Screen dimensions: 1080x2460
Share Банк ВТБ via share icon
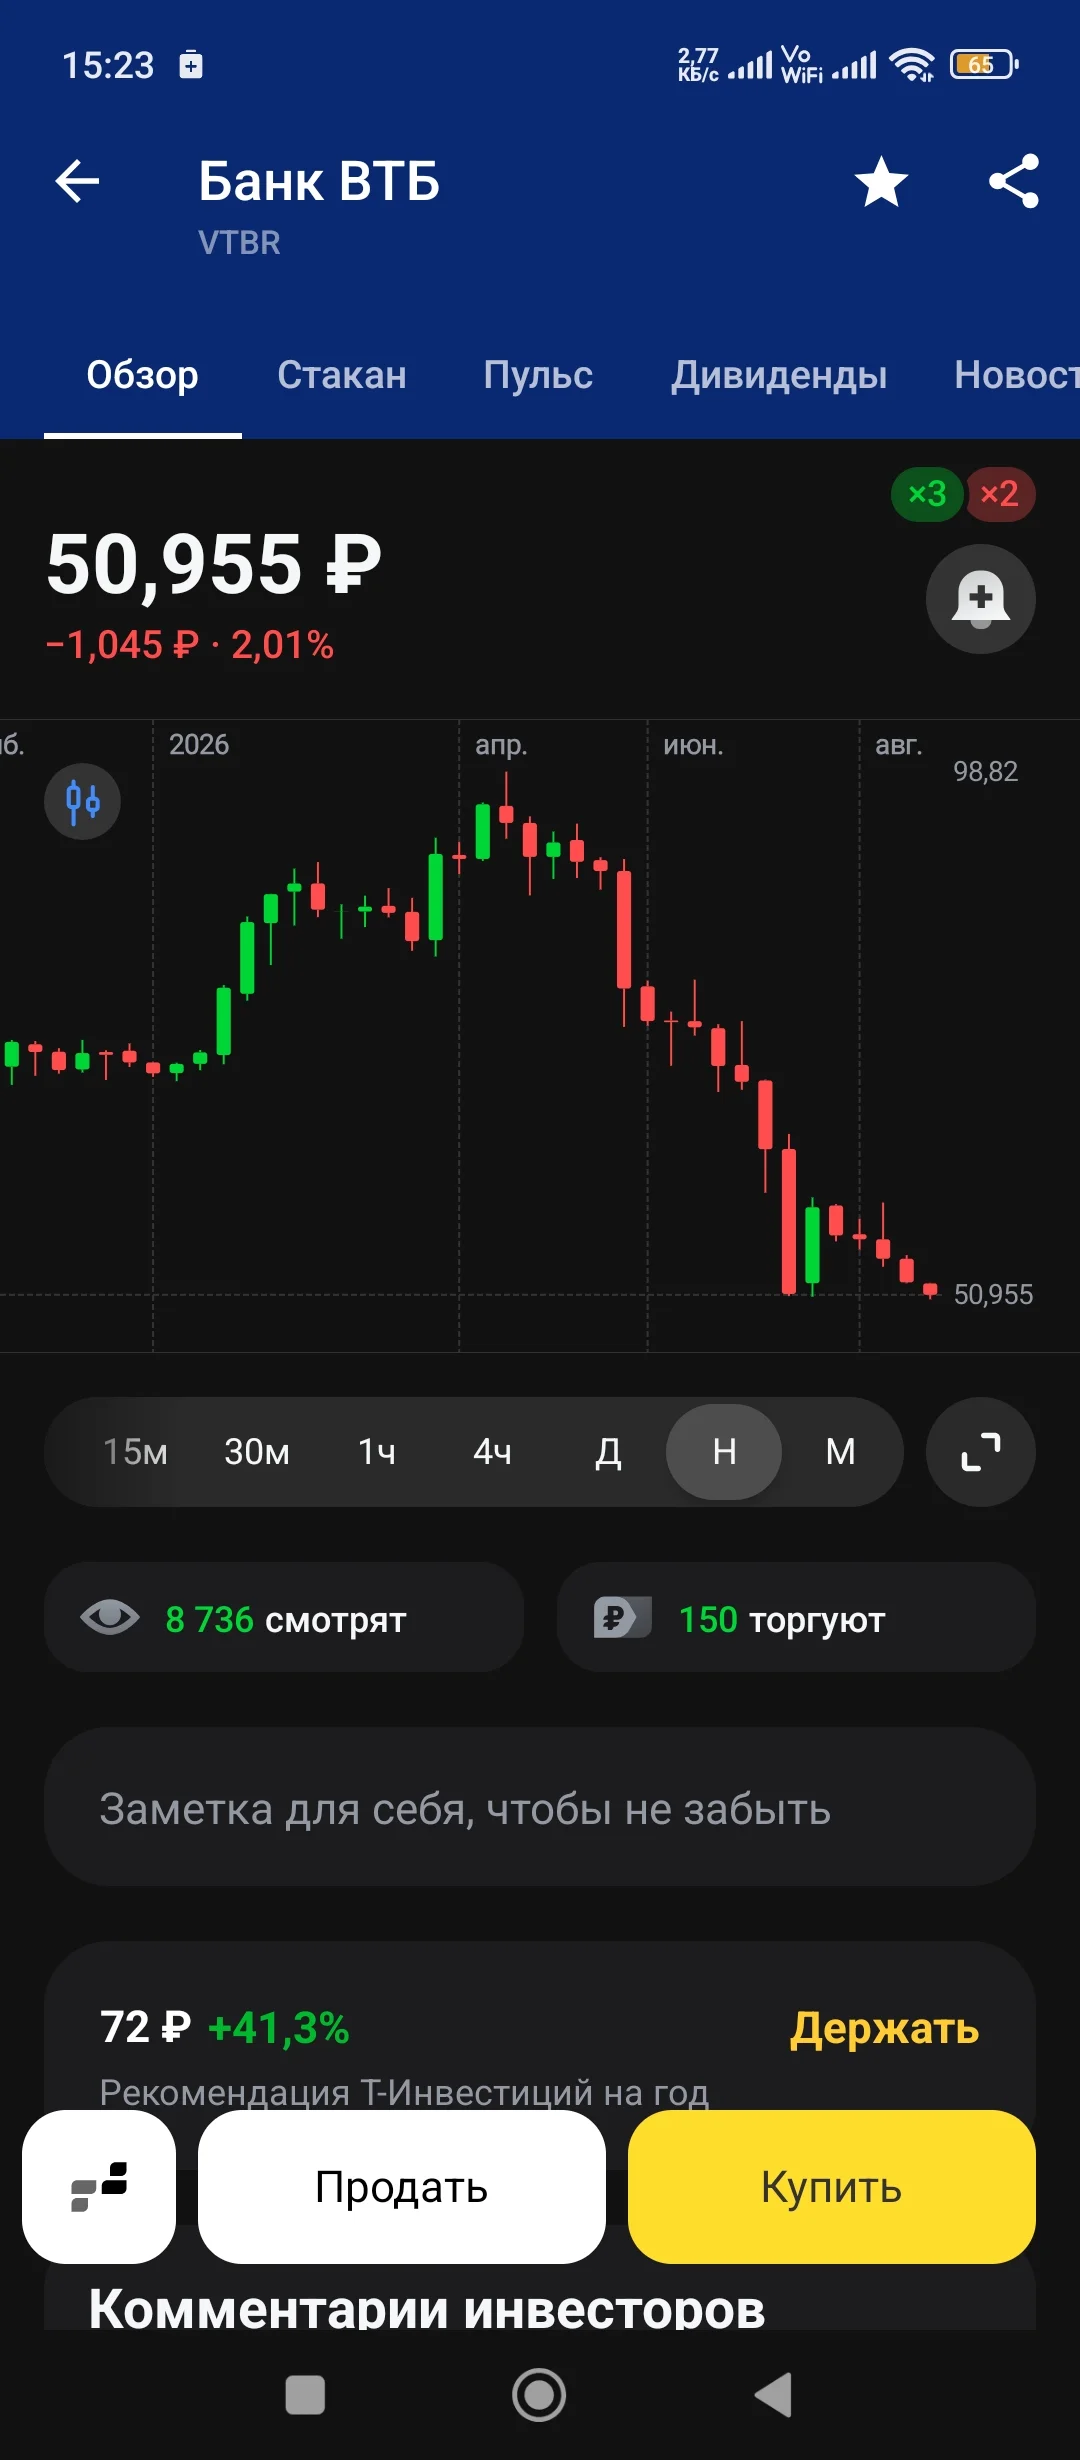click(1014, 181)
